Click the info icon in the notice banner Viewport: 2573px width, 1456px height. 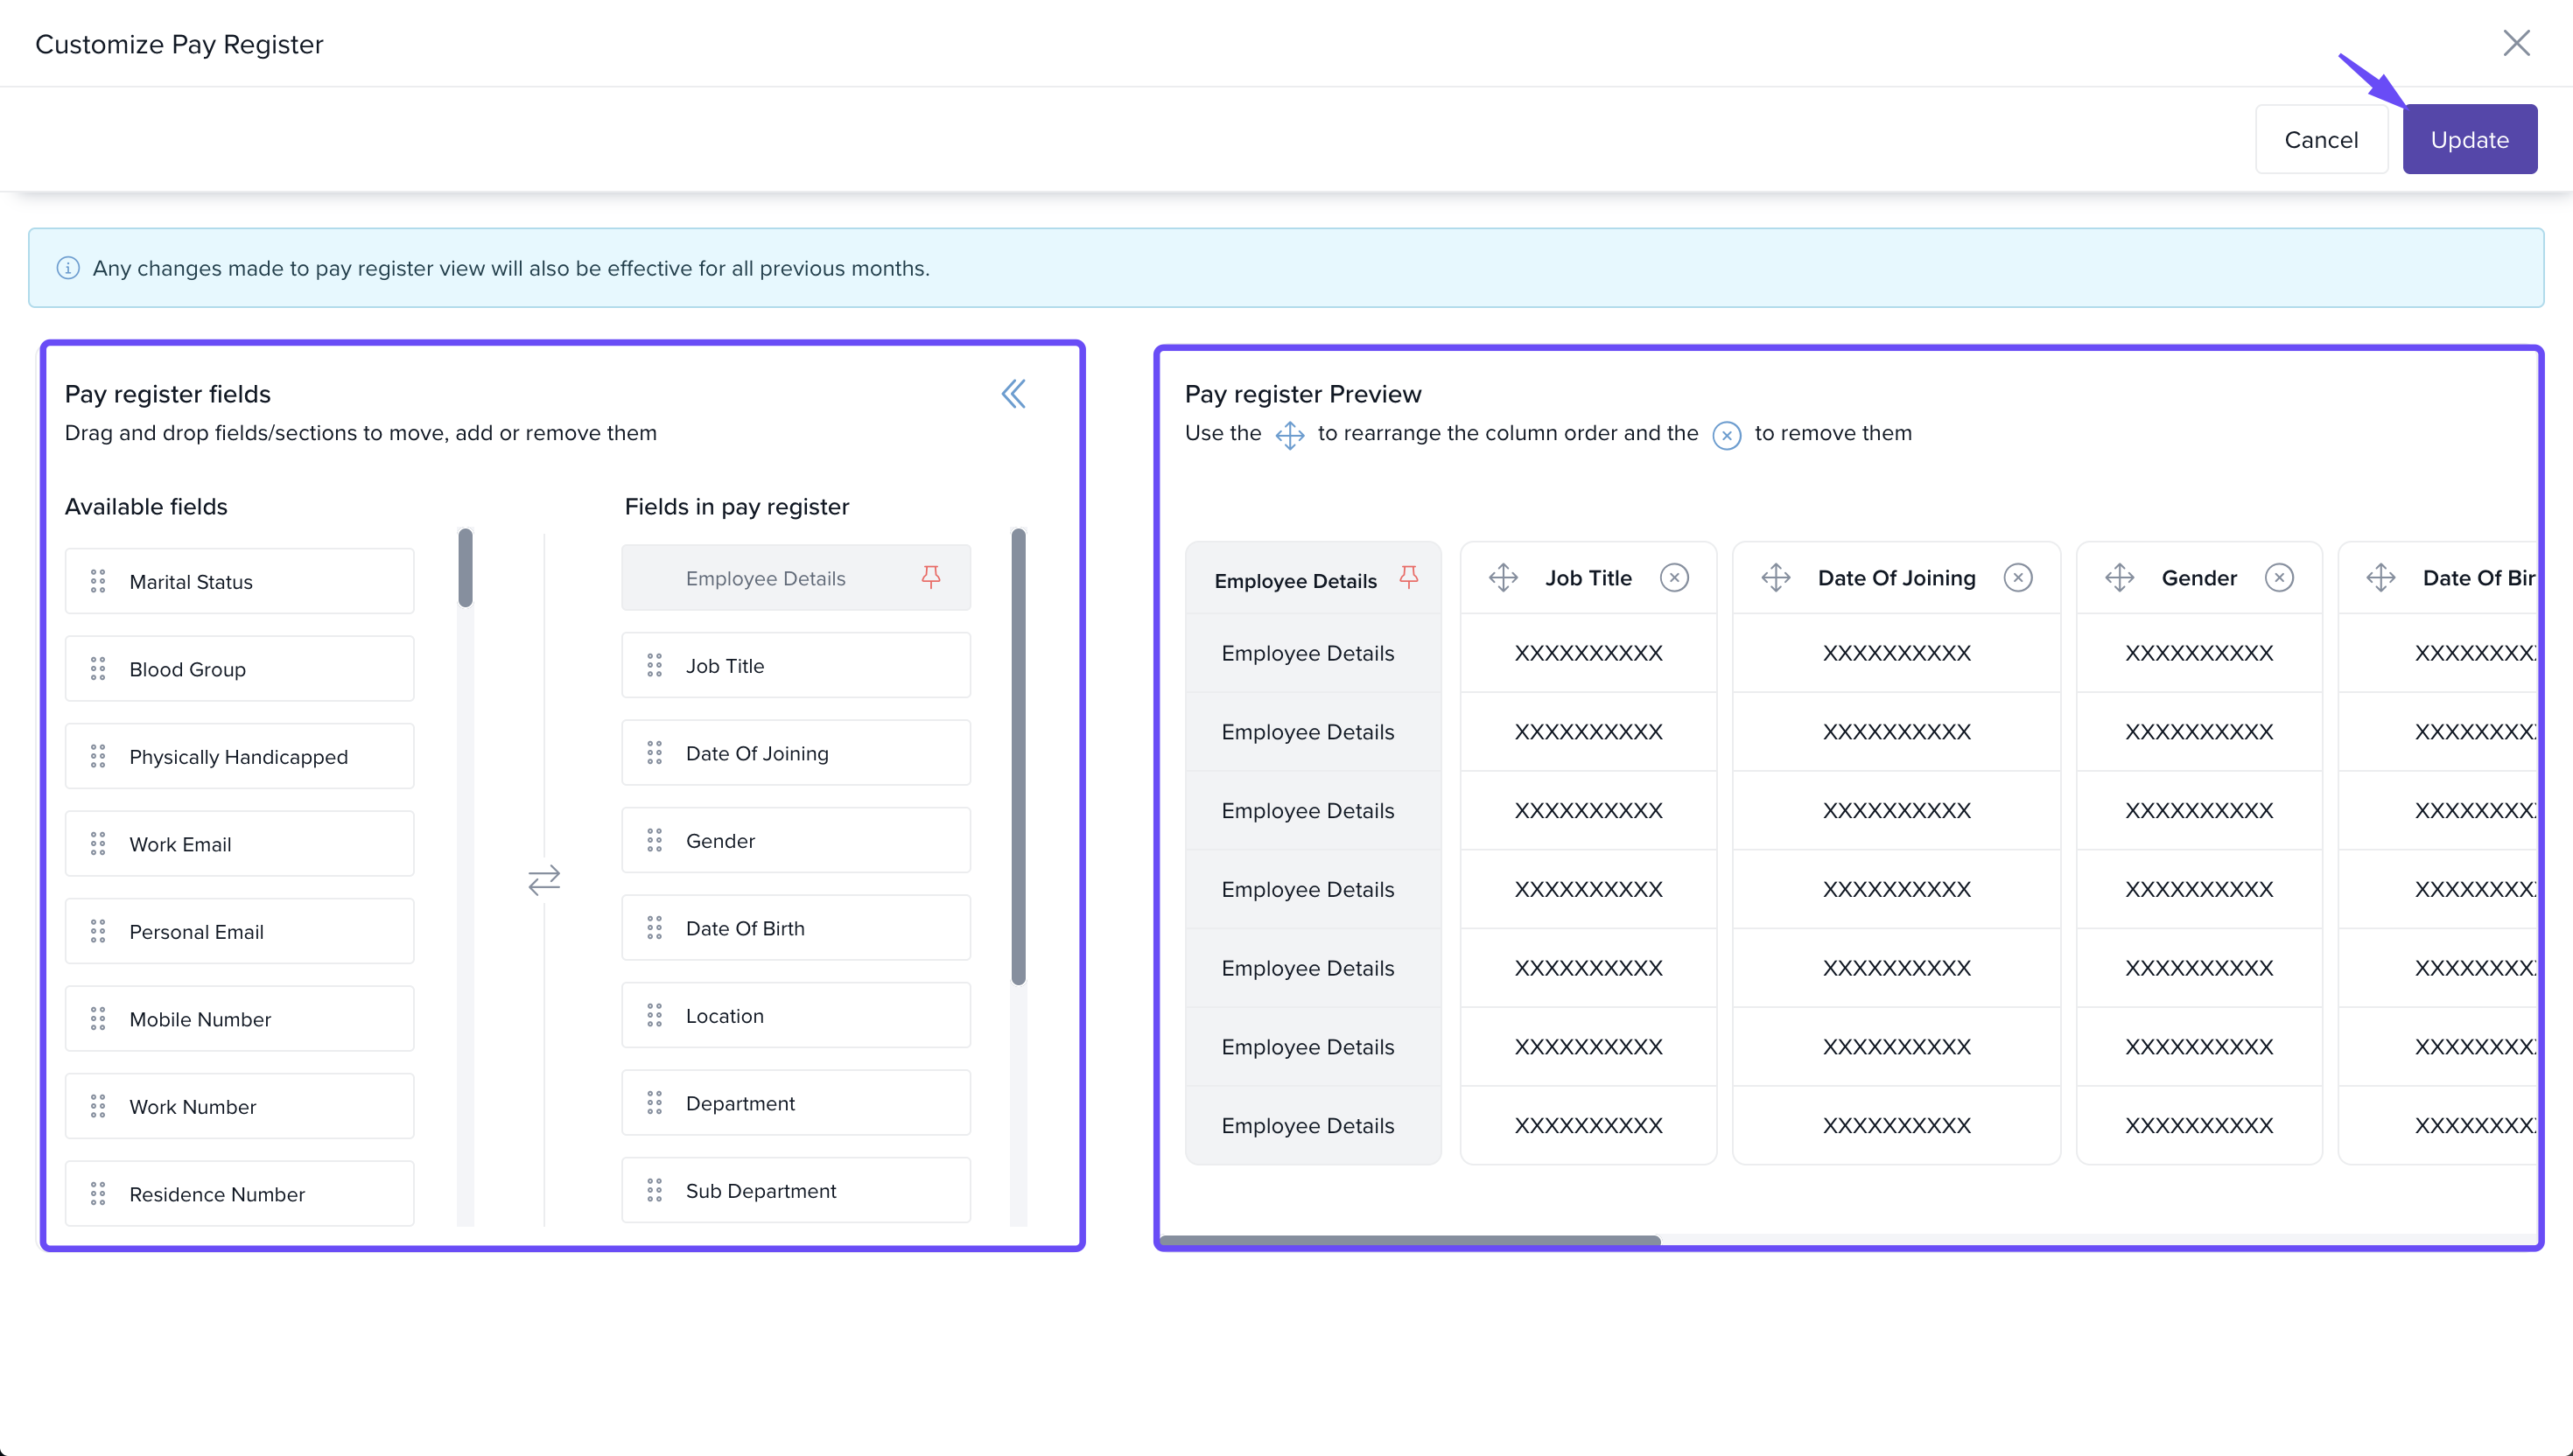pyautogui.click(x=68, y=268)
